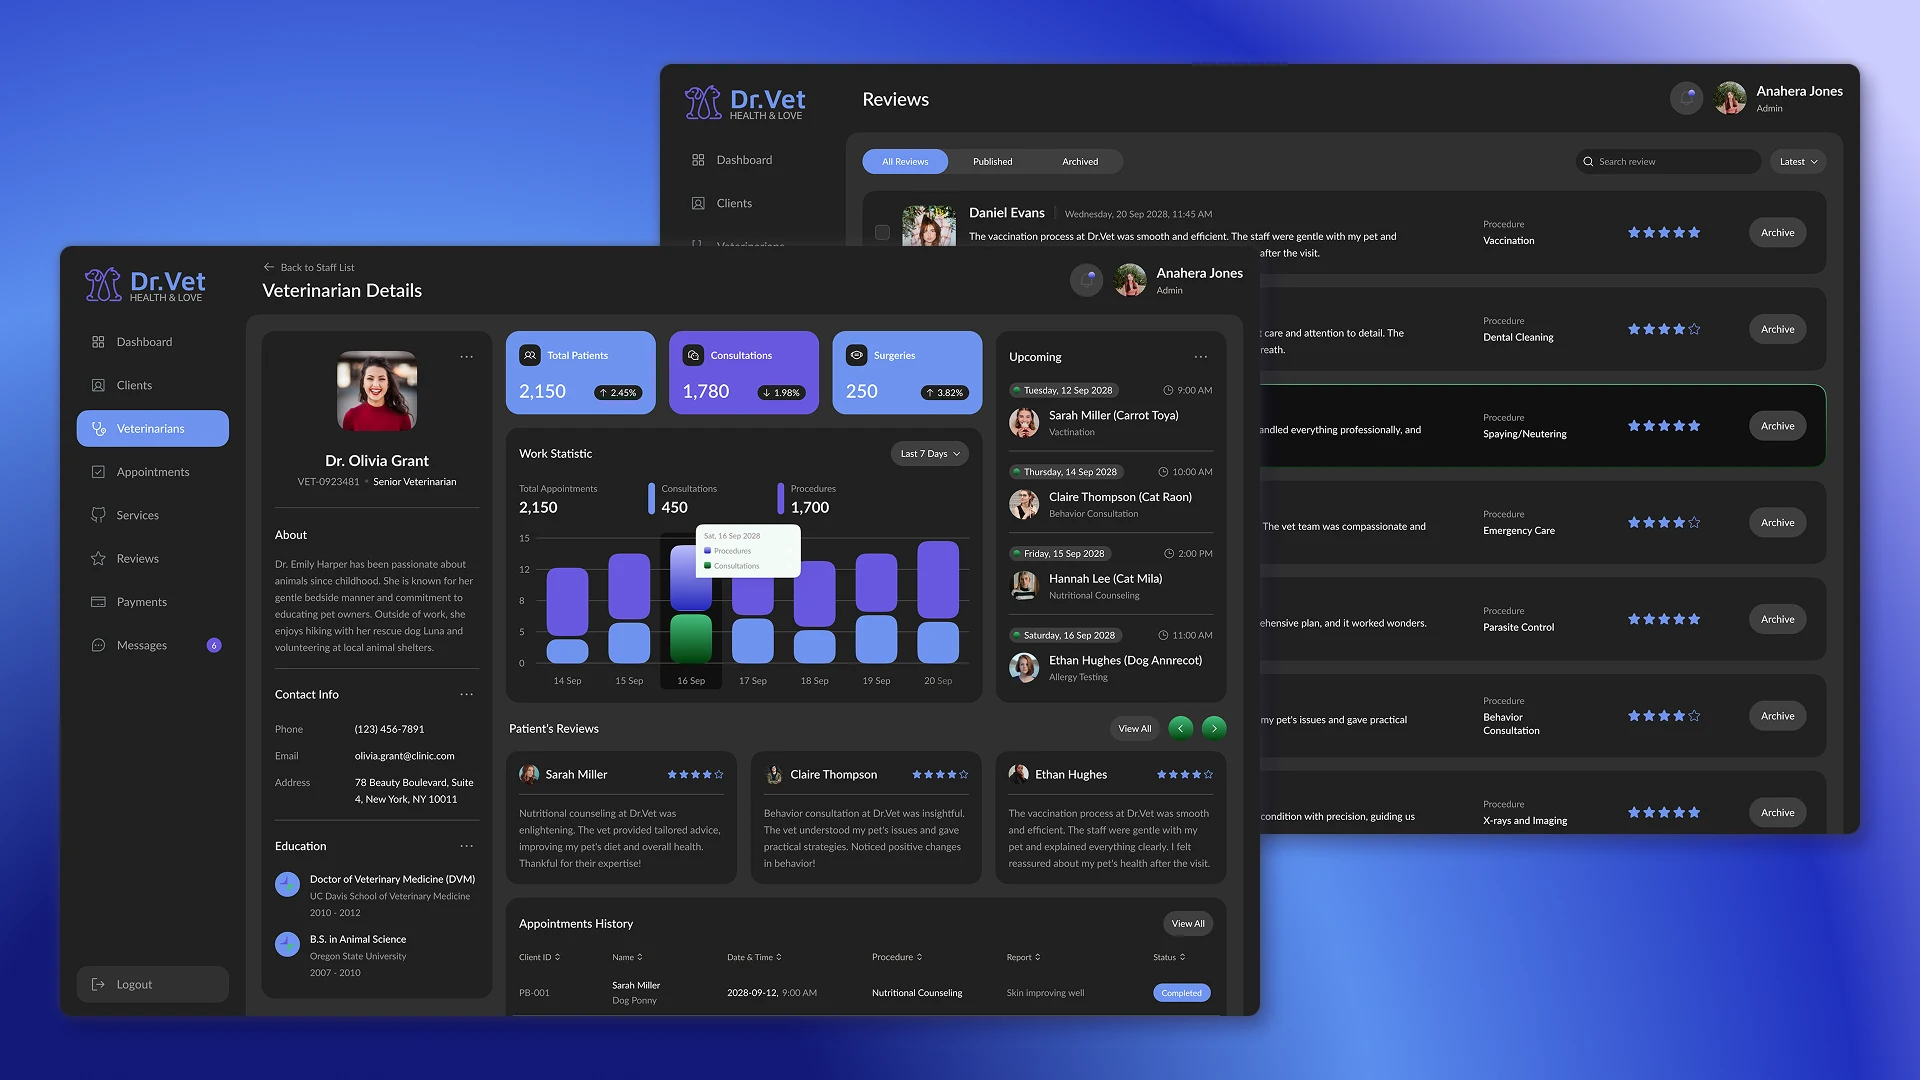Tick the checkbox beside Daniel Evans review

point(882,232)
